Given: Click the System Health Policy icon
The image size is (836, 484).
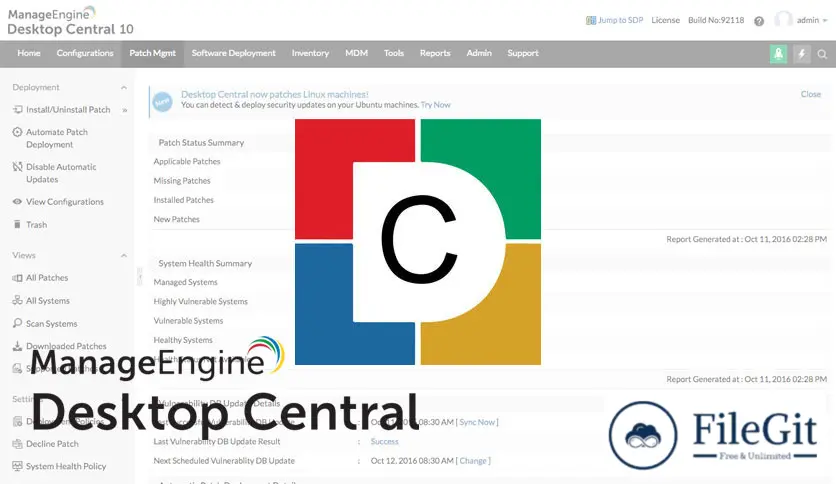Looking at the screenshot, I should point(17,466).
